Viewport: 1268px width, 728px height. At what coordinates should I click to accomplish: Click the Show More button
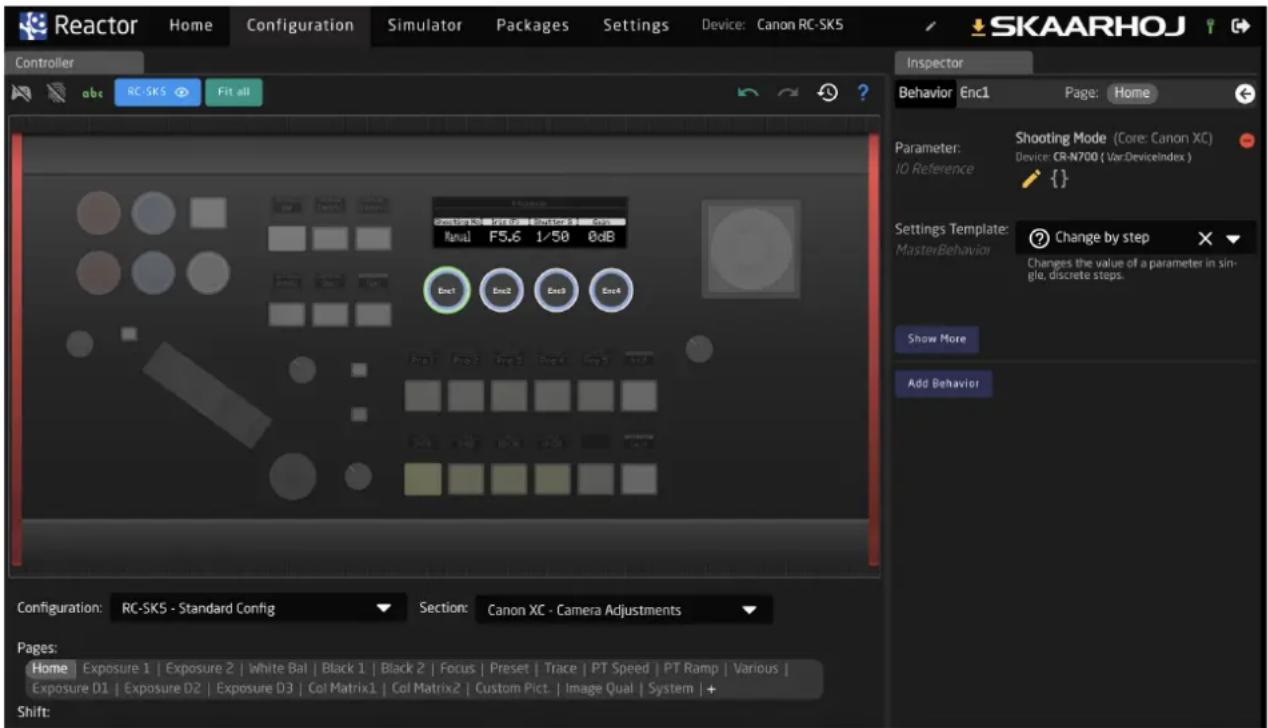coord(936,339)
